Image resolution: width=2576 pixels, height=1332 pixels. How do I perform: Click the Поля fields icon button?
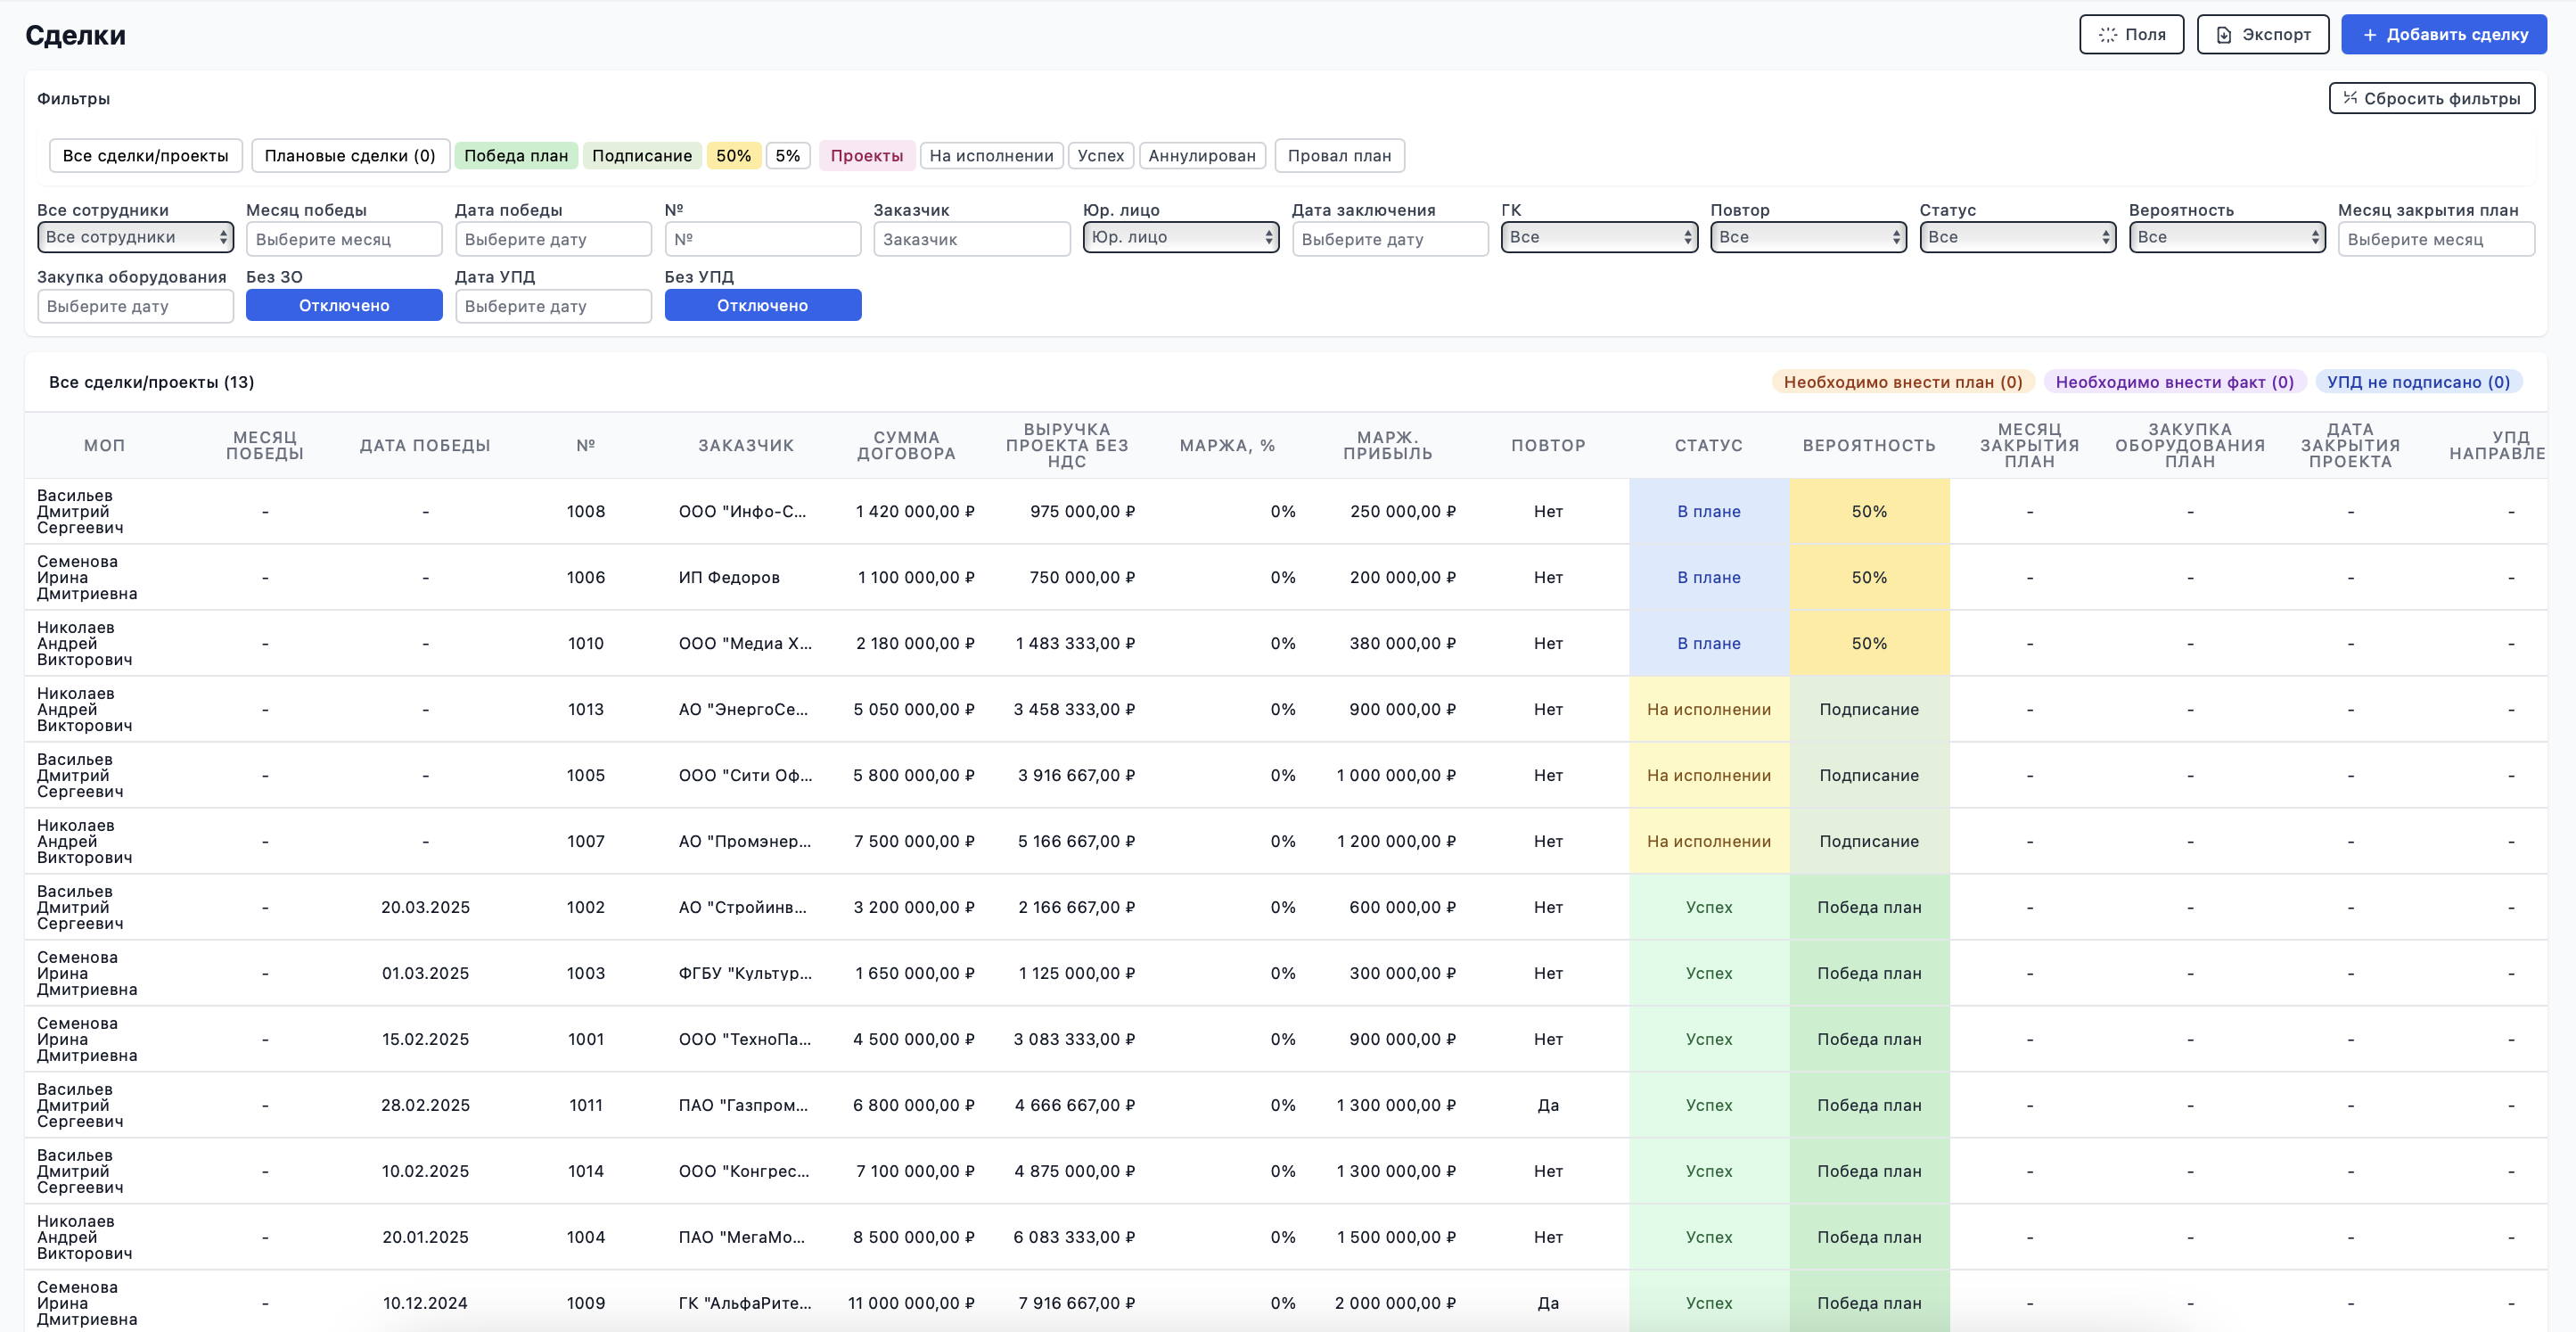pyautogui.click(x=2107, y=34)
